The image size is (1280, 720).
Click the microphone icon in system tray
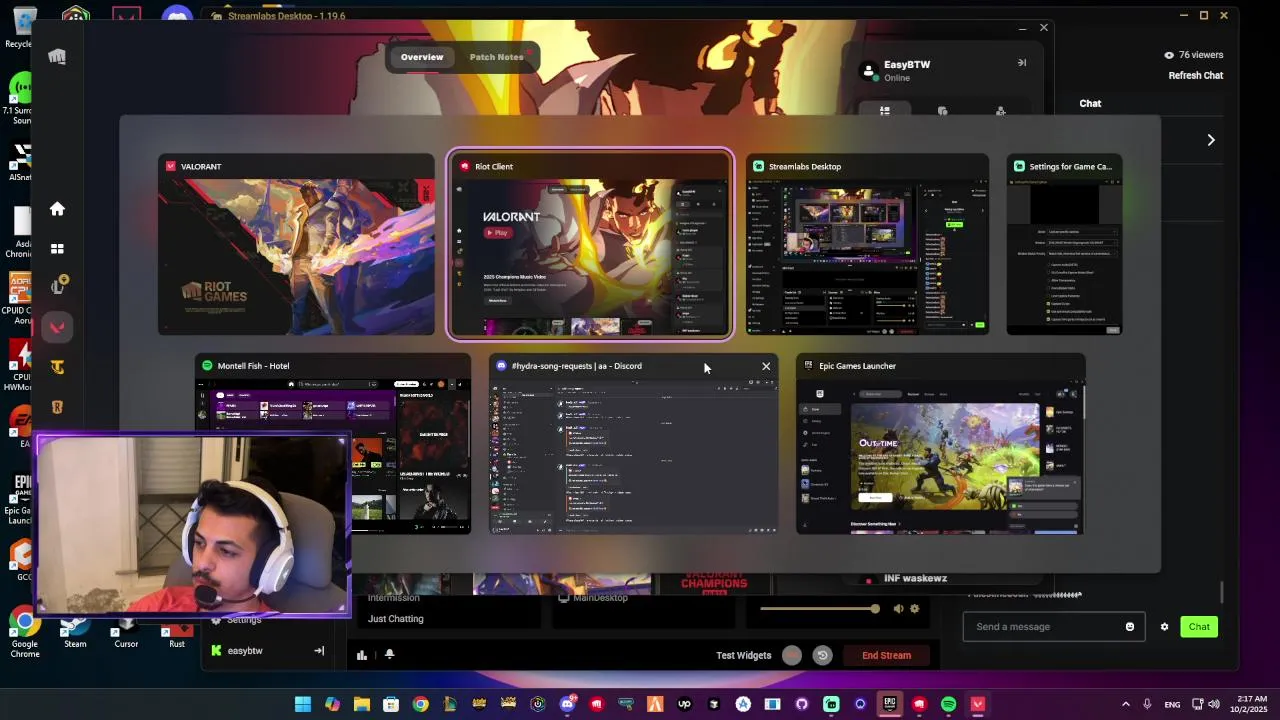click(x=1147, y=704)
